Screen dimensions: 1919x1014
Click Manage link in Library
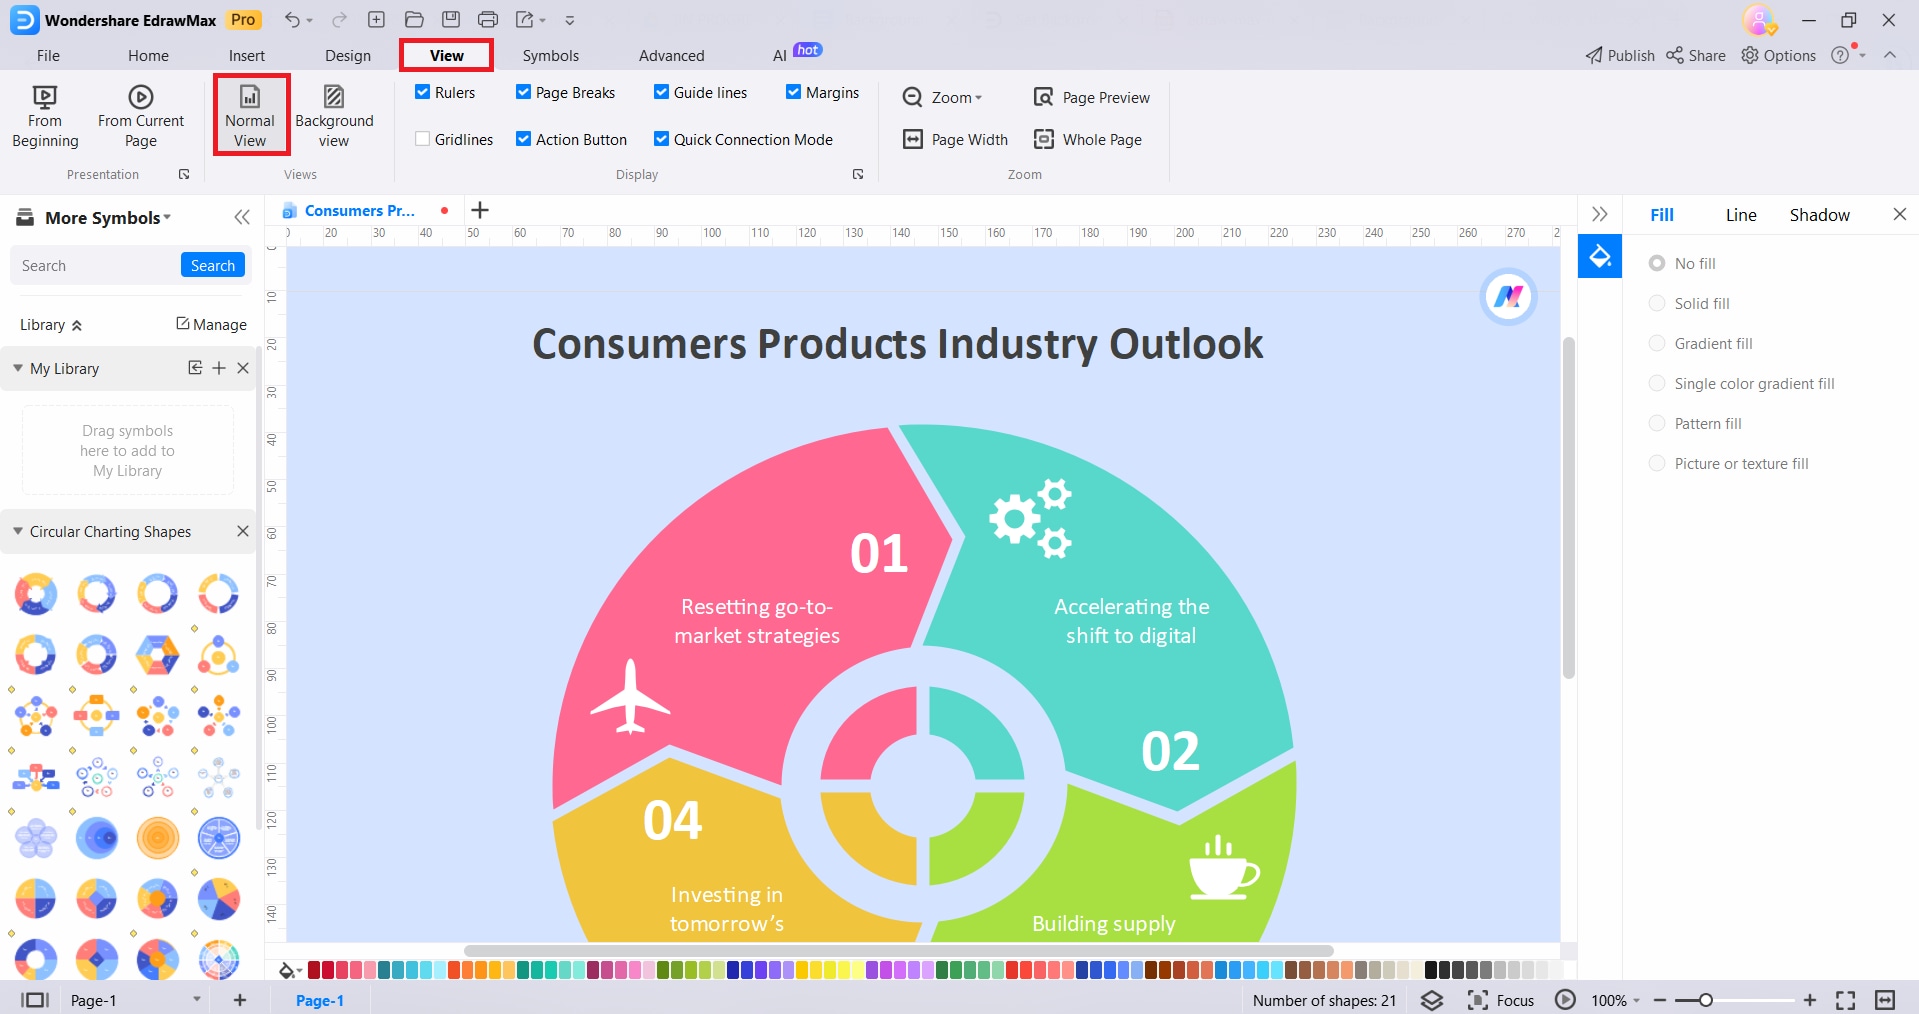point(211,324)
